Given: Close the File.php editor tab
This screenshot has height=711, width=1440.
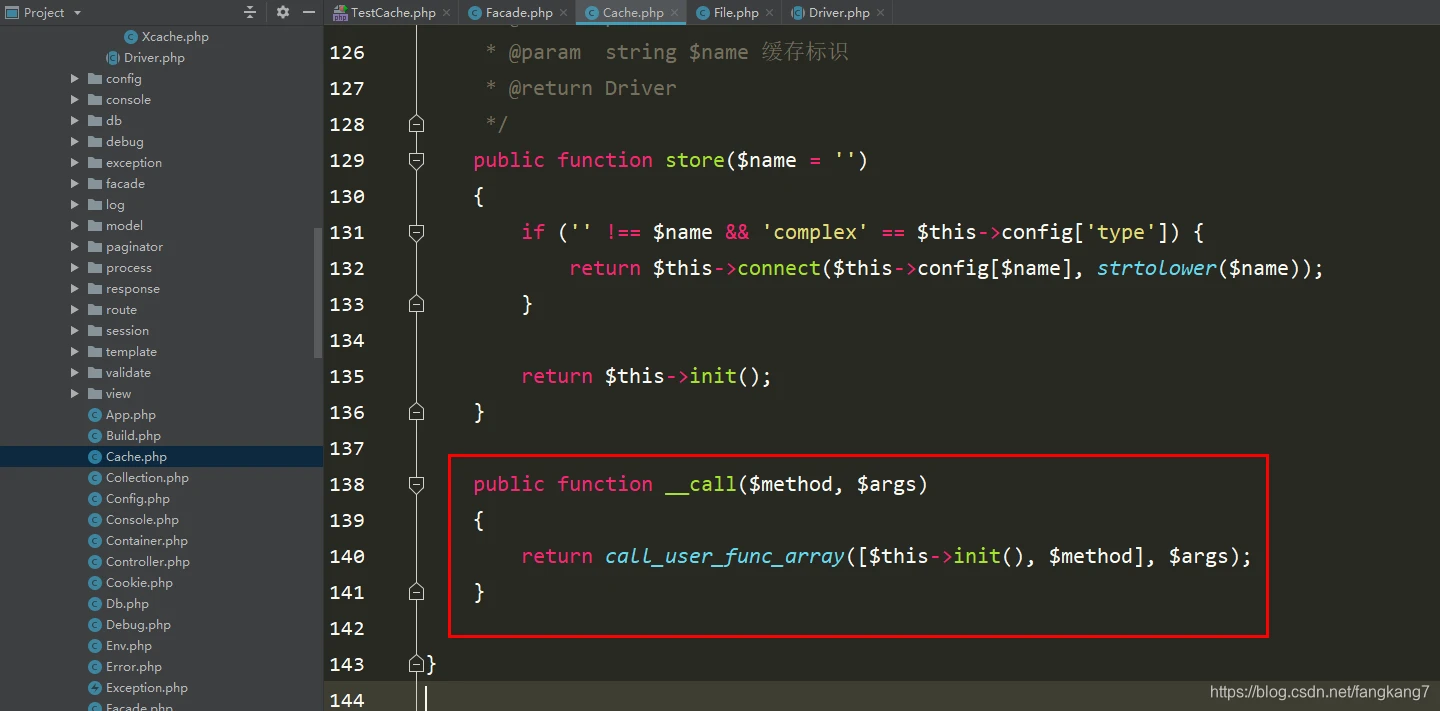Looking at the screenshot, I should 770,13.
